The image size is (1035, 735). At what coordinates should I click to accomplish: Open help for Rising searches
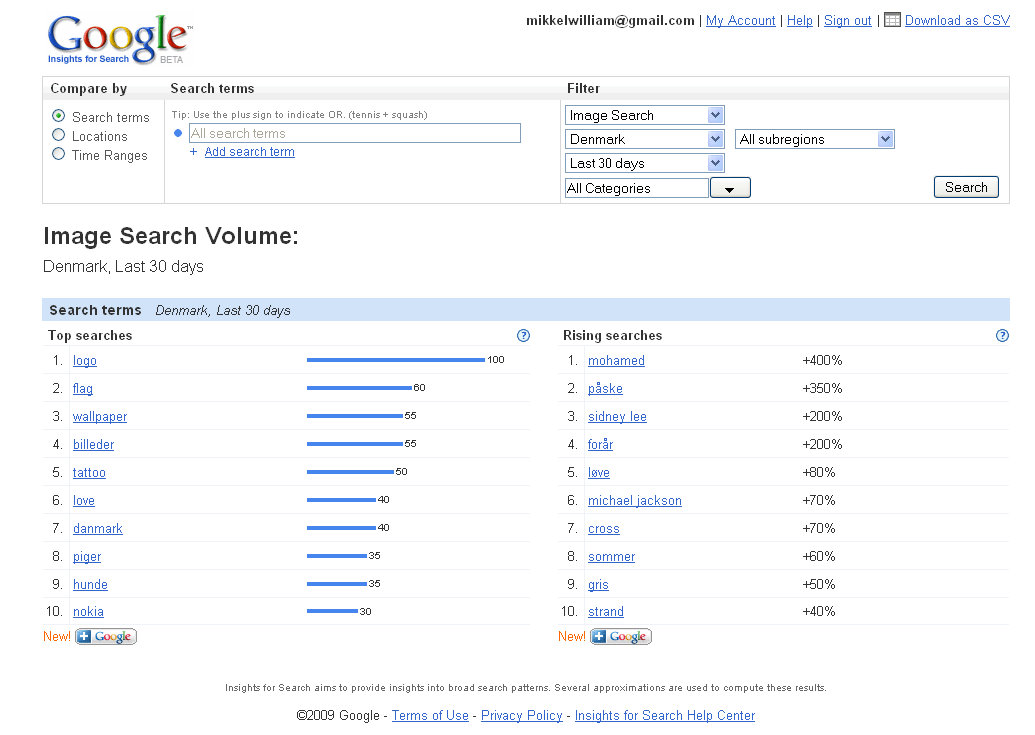[1003, 336]
